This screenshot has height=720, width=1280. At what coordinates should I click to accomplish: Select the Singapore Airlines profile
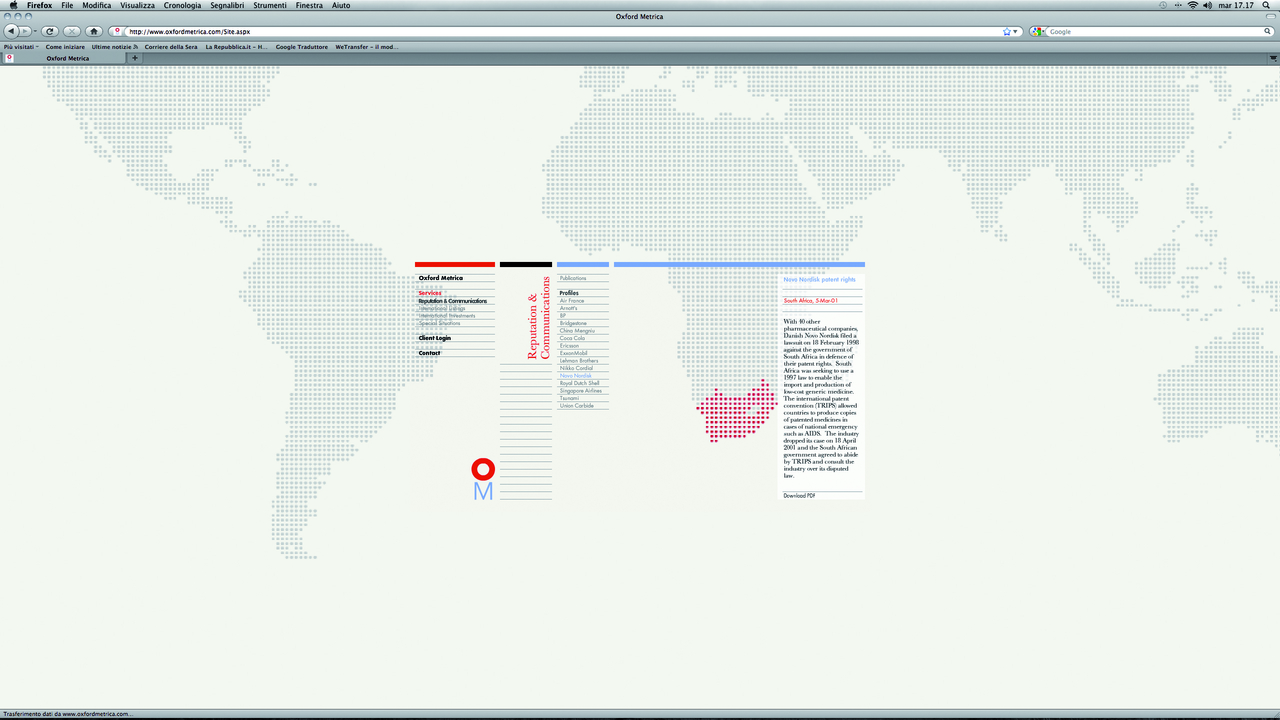click(581, 391)
